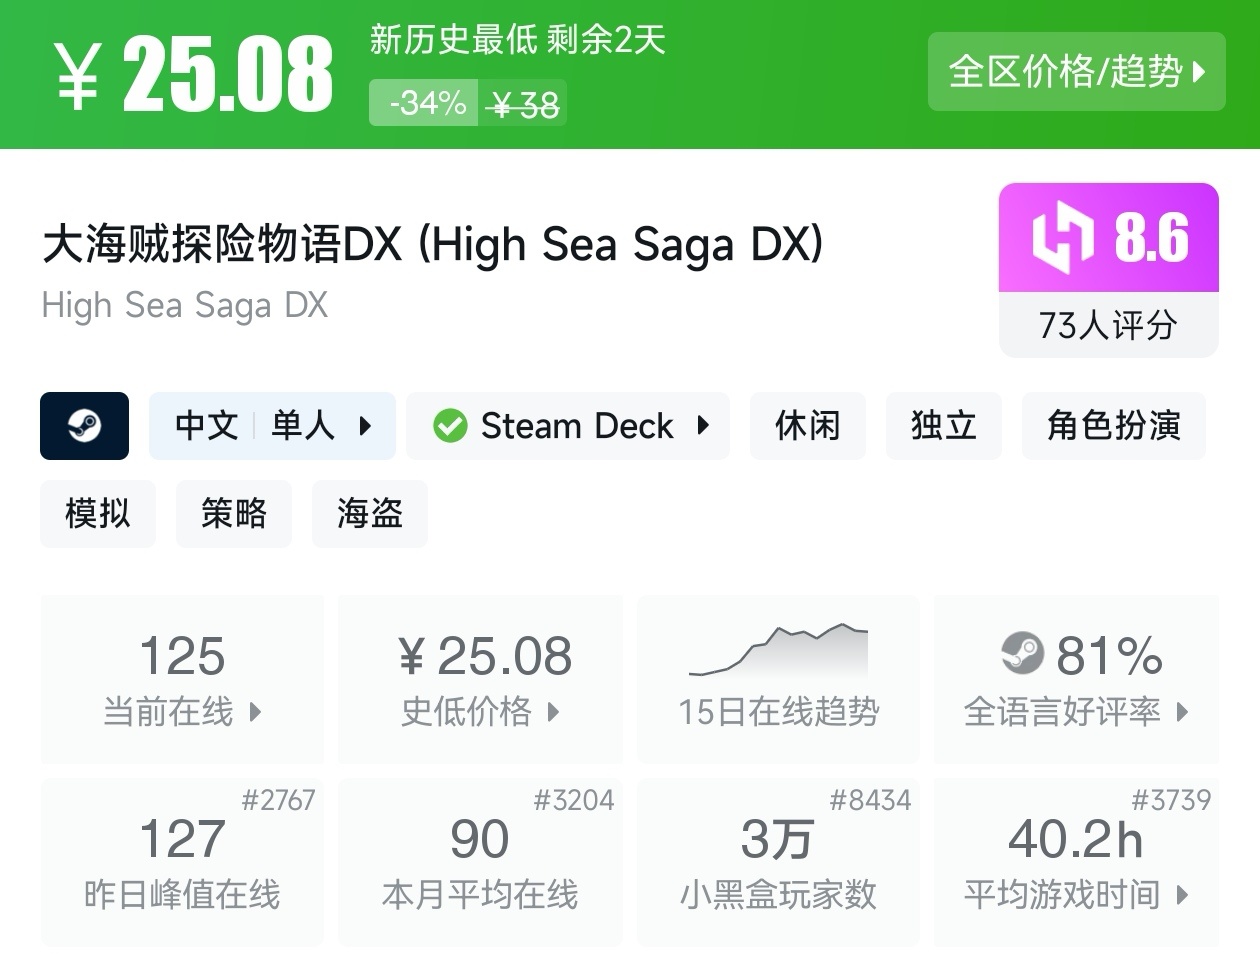
Task: Click the Steam logo beside 81% rating
Action: 1022,654
